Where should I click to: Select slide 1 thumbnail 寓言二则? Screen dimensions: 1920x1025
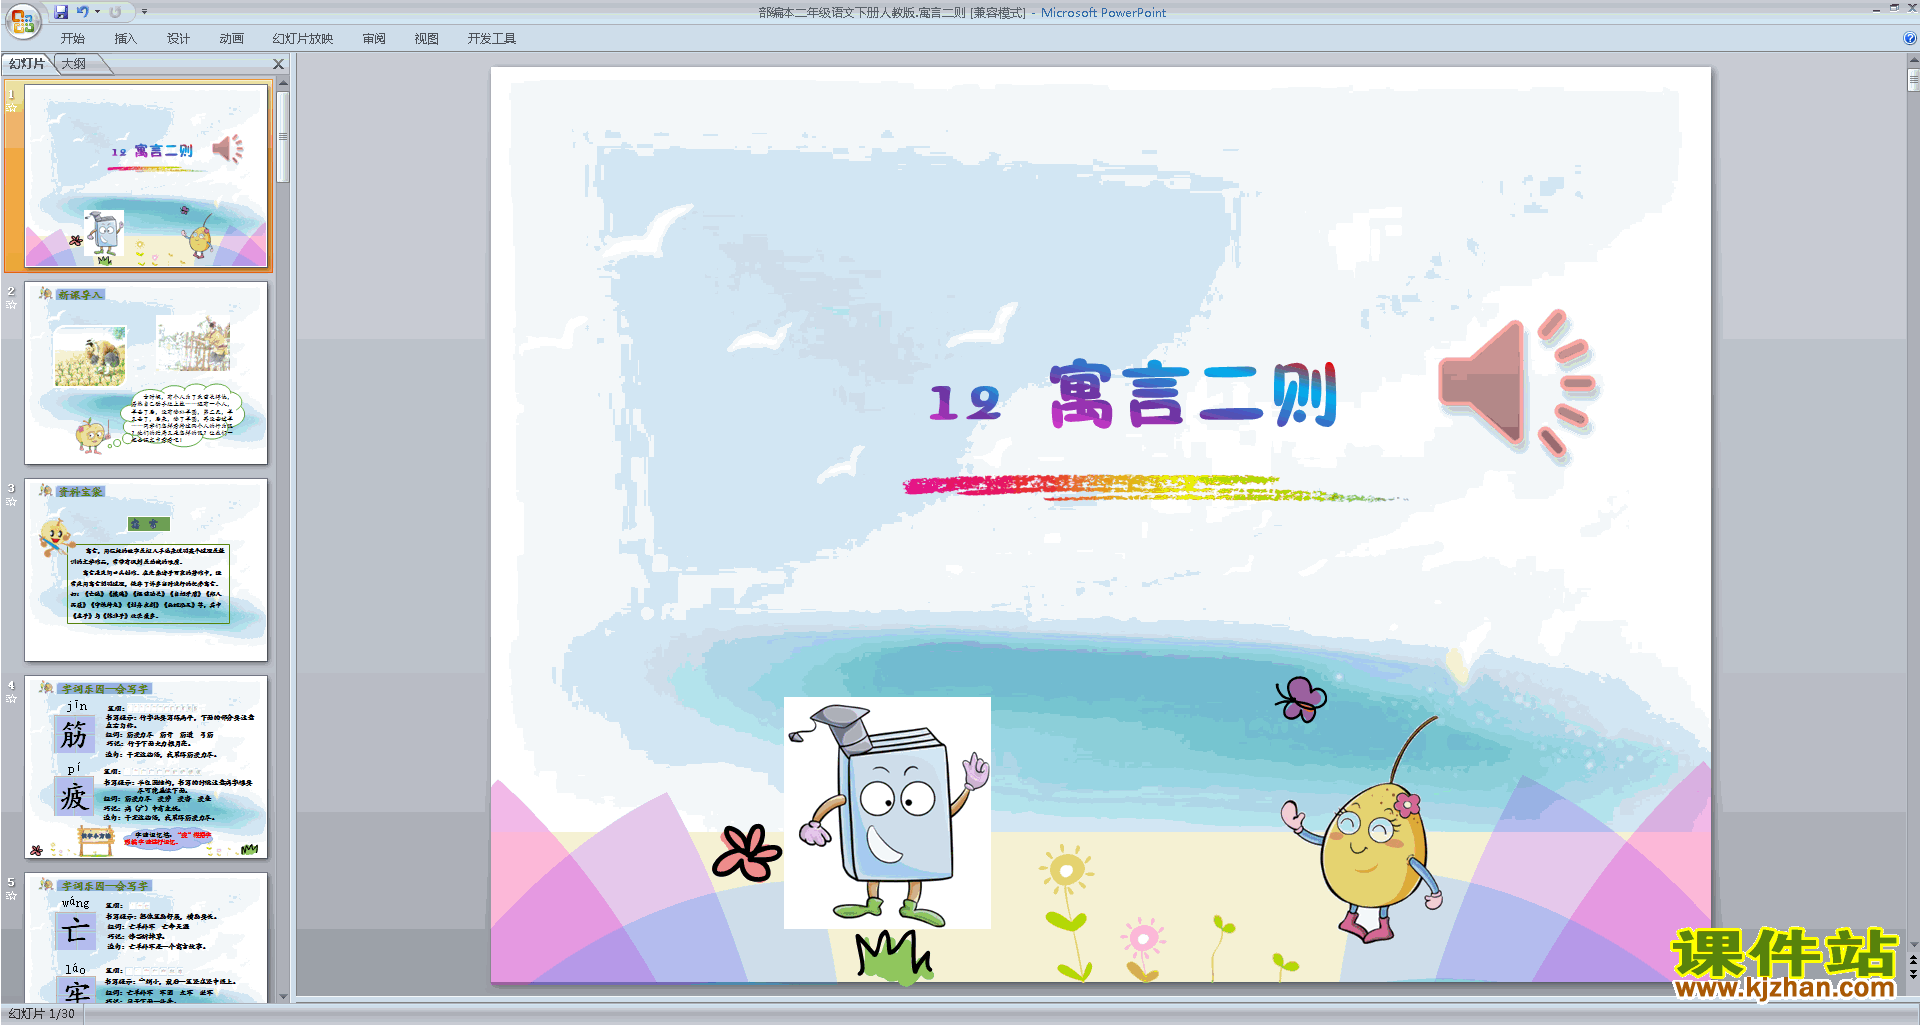click(x=147, y=176)
